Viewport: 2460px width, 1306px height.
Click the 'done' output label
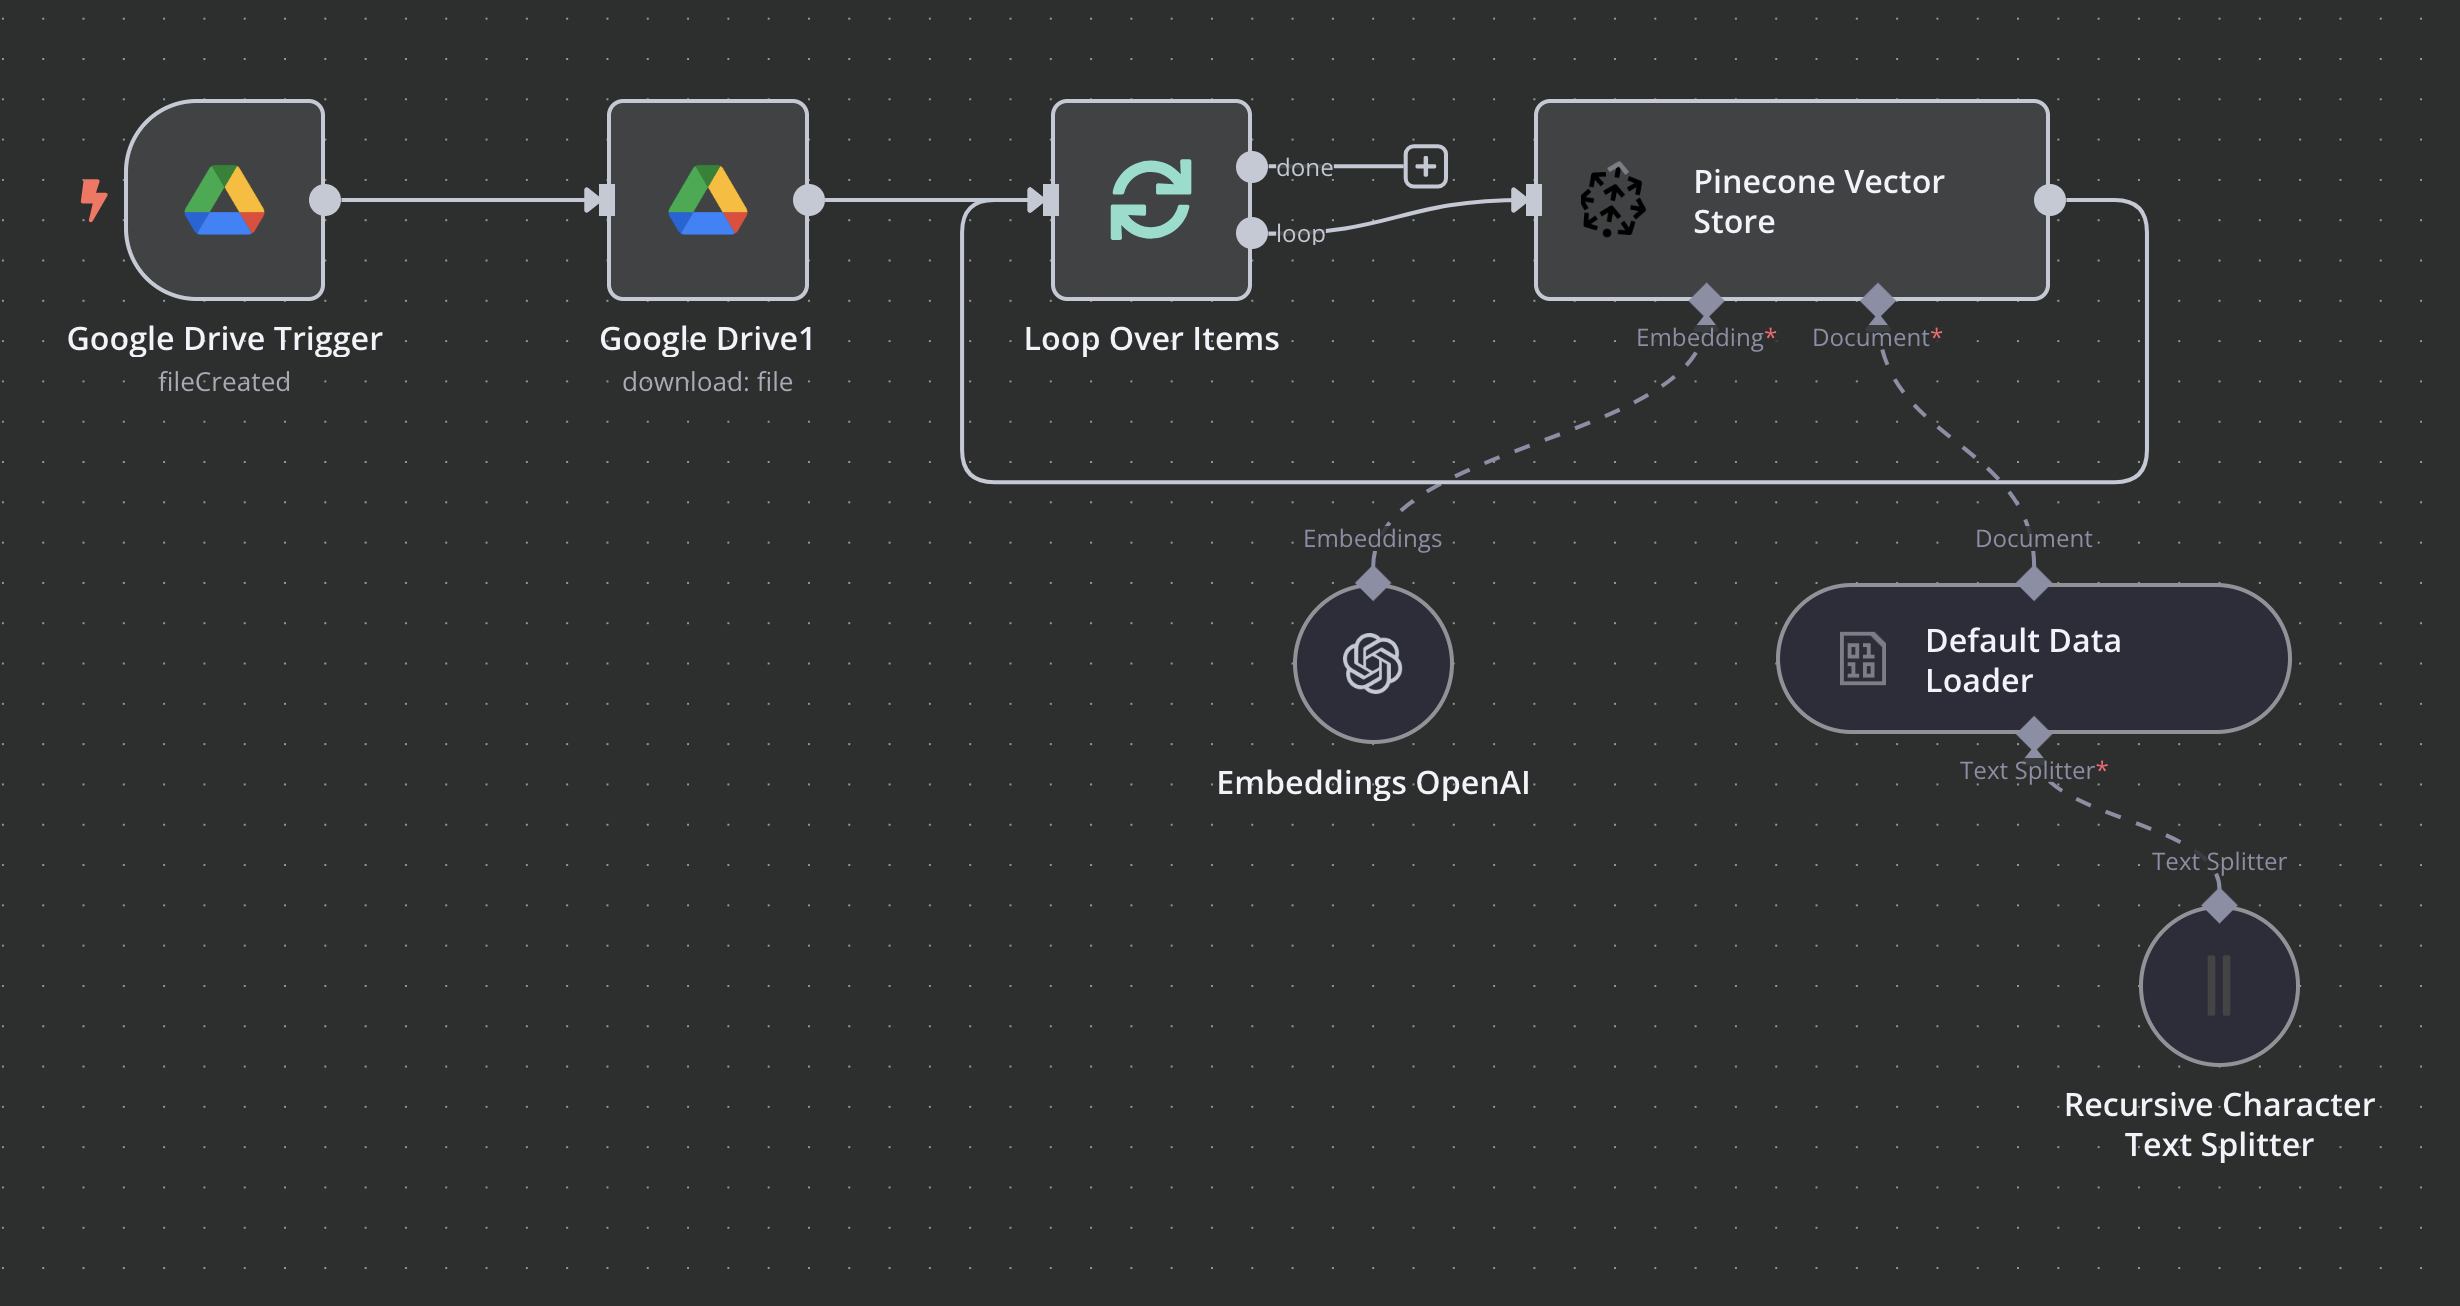point(1305,168)
